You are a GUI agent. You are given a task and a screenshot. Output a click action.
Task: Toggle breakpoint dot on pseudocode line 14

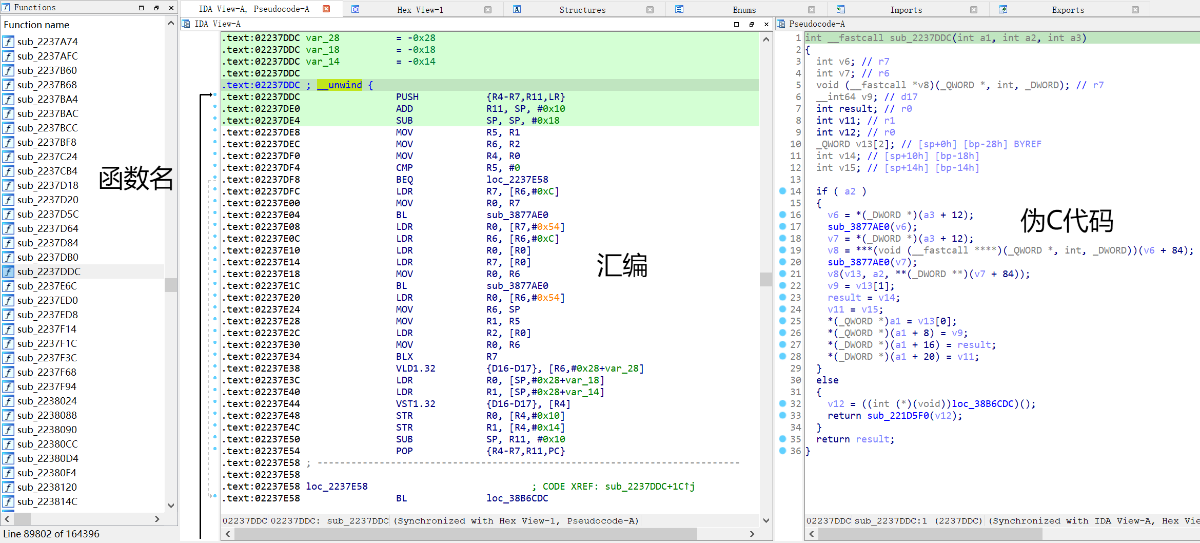(x=782, y=191)
